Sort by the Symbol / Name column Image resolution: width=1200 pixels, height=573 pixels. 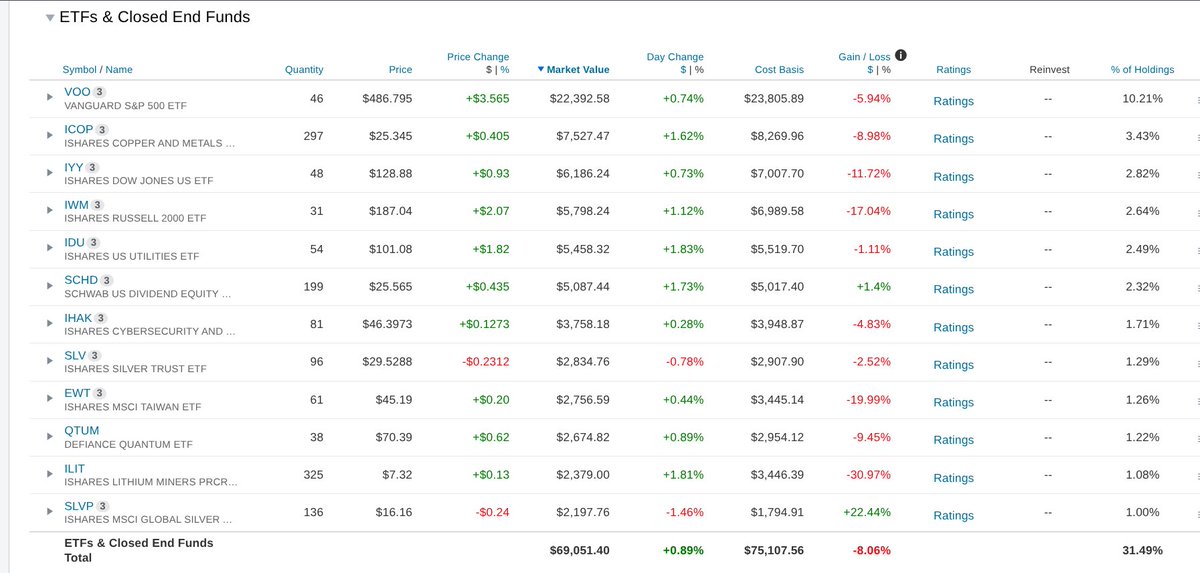[x=97, y=70]
